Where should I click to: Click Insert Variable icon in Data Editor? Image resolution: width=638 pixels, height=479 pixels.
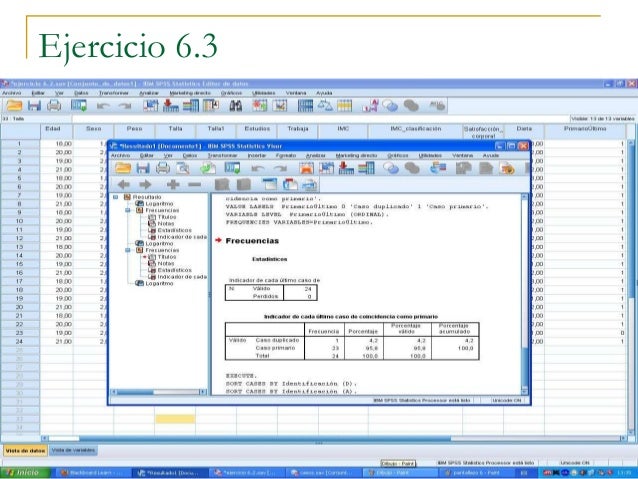point(280,106)
